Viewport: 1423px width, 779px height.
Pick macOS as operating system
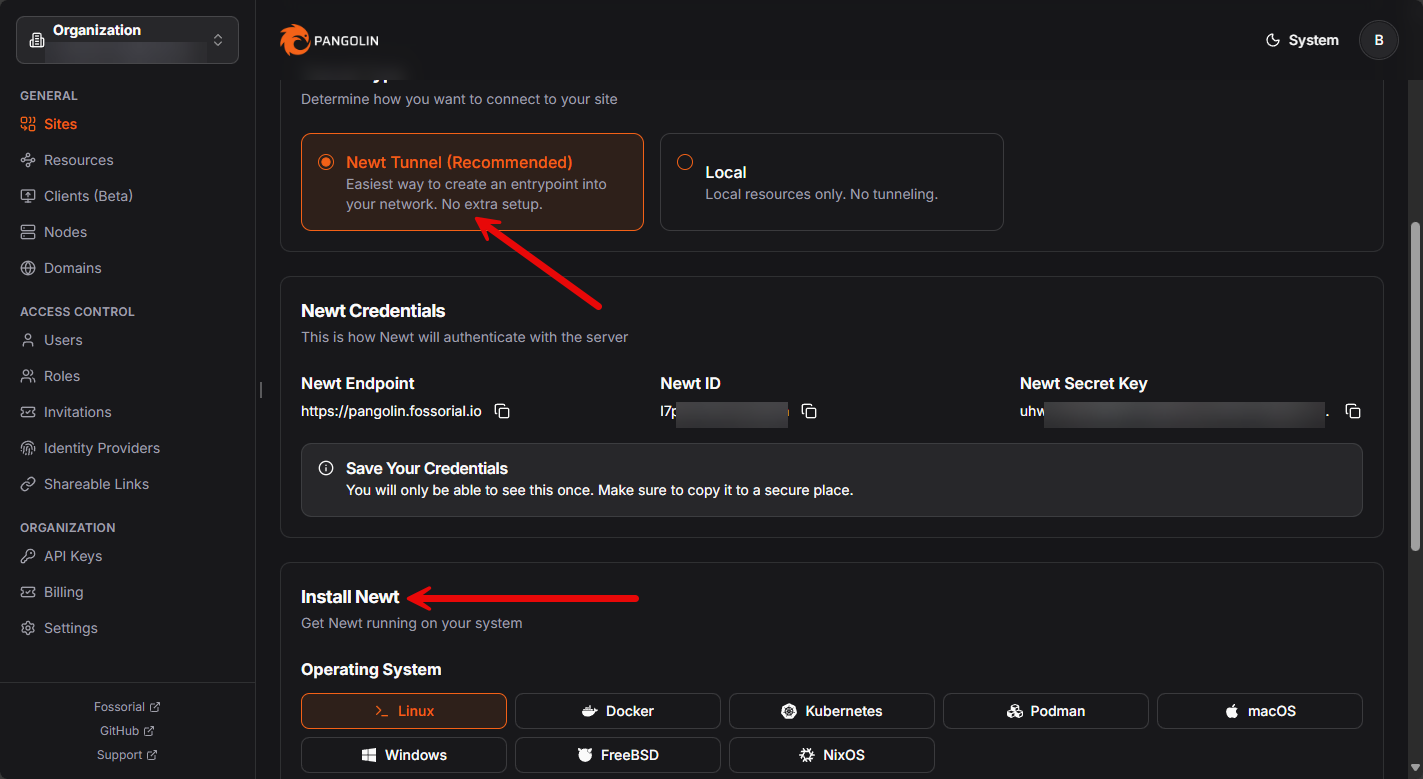pos(1259,711)
